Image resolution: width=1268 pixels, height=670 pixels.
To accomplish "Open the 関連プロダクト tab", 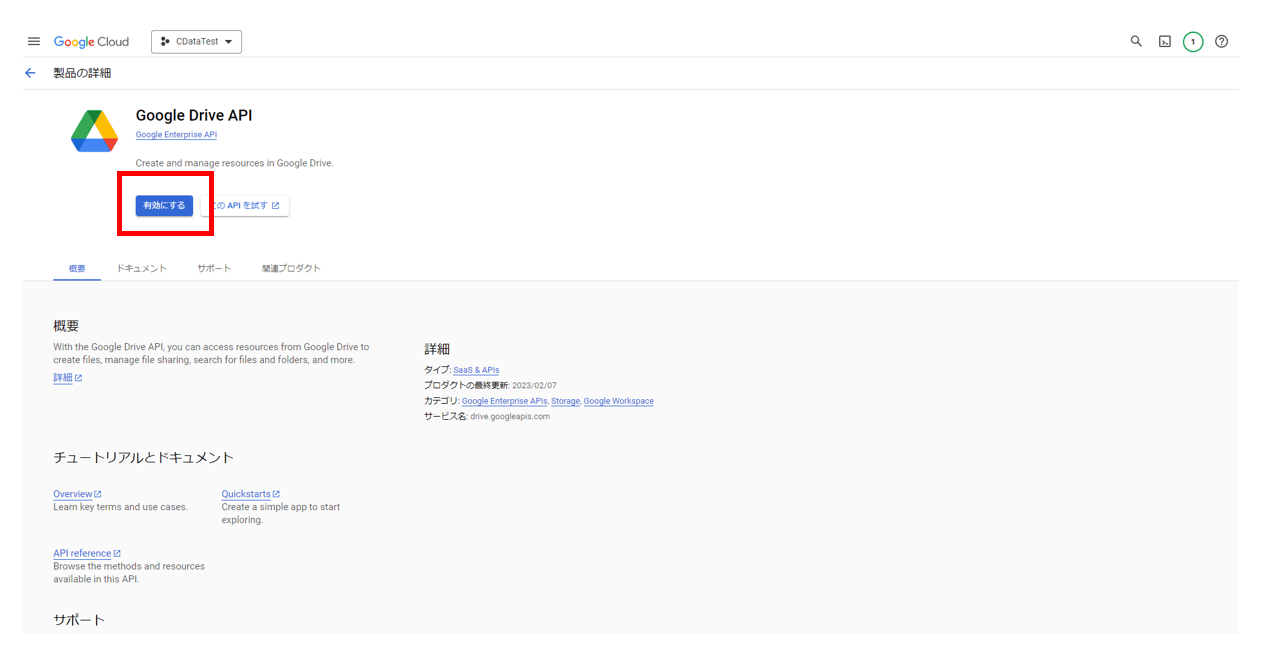I will (x=291, y=268).
